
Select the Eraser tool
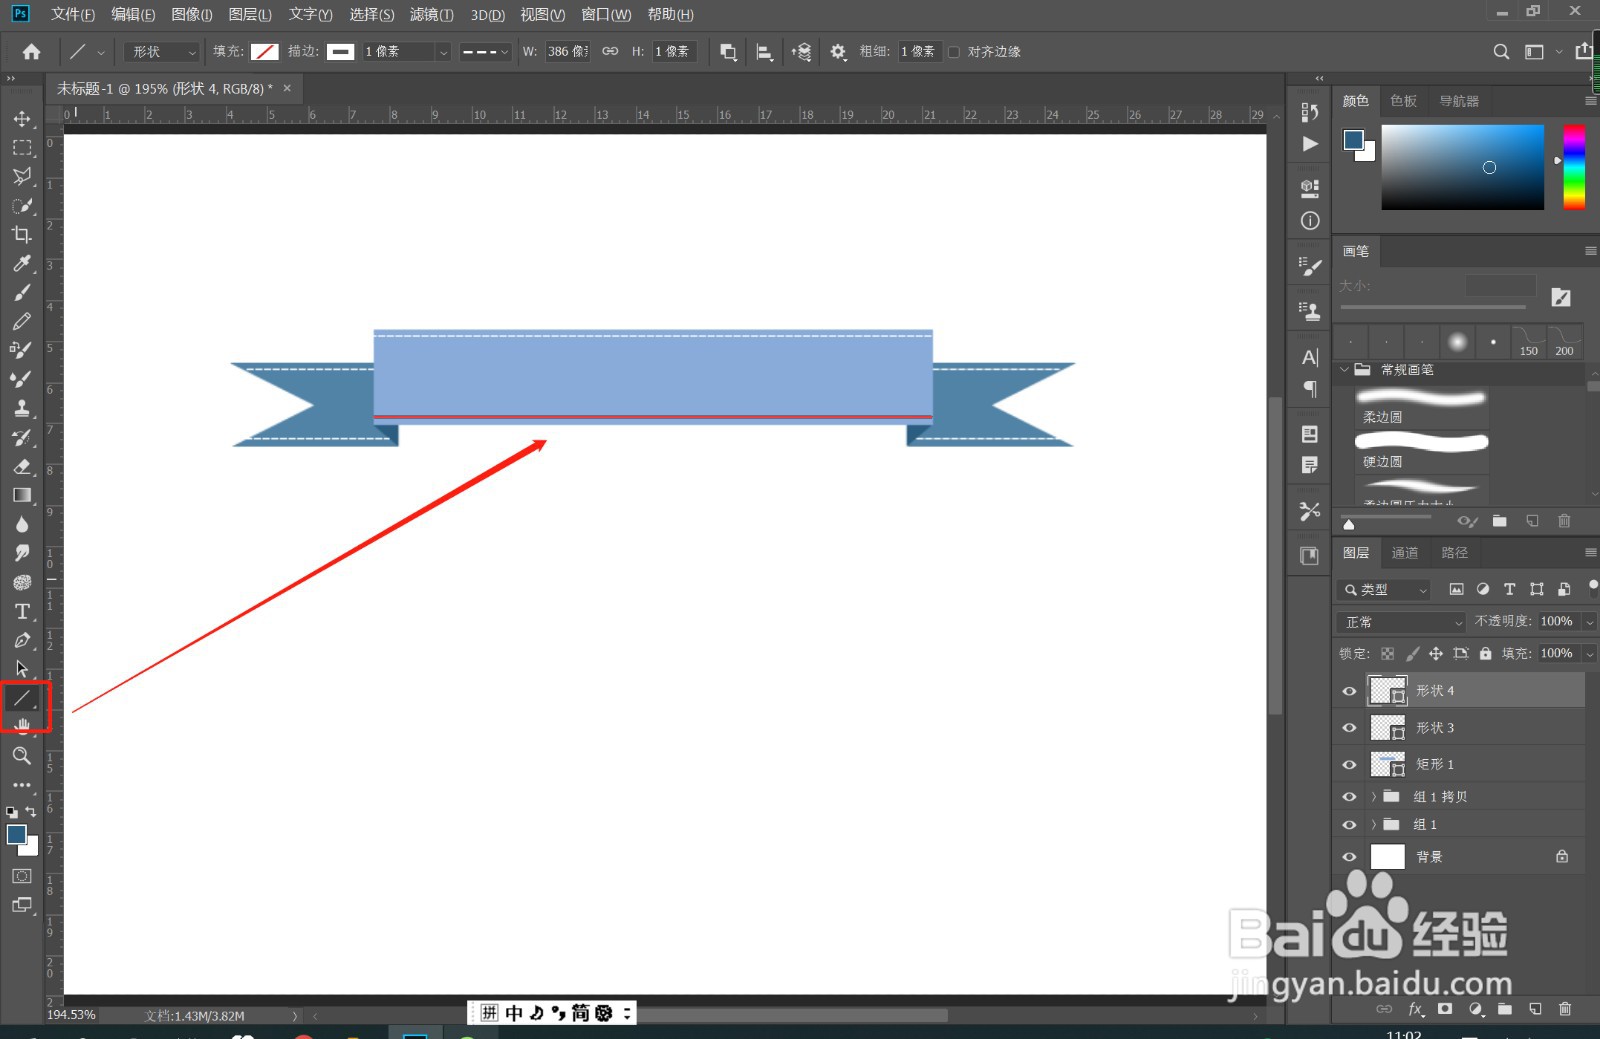[22, 466]
